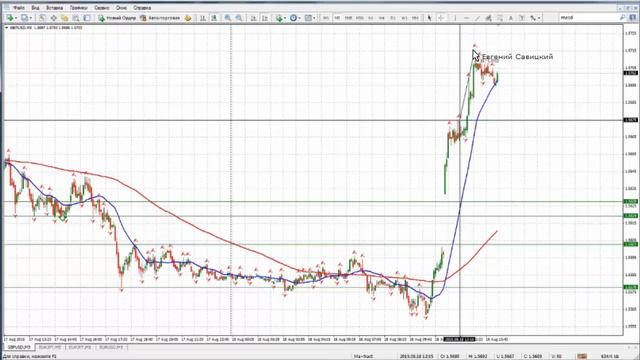Screen dimensions: 640x360
Task: Expand the Templates dropdown arrow
Action: 314,18
